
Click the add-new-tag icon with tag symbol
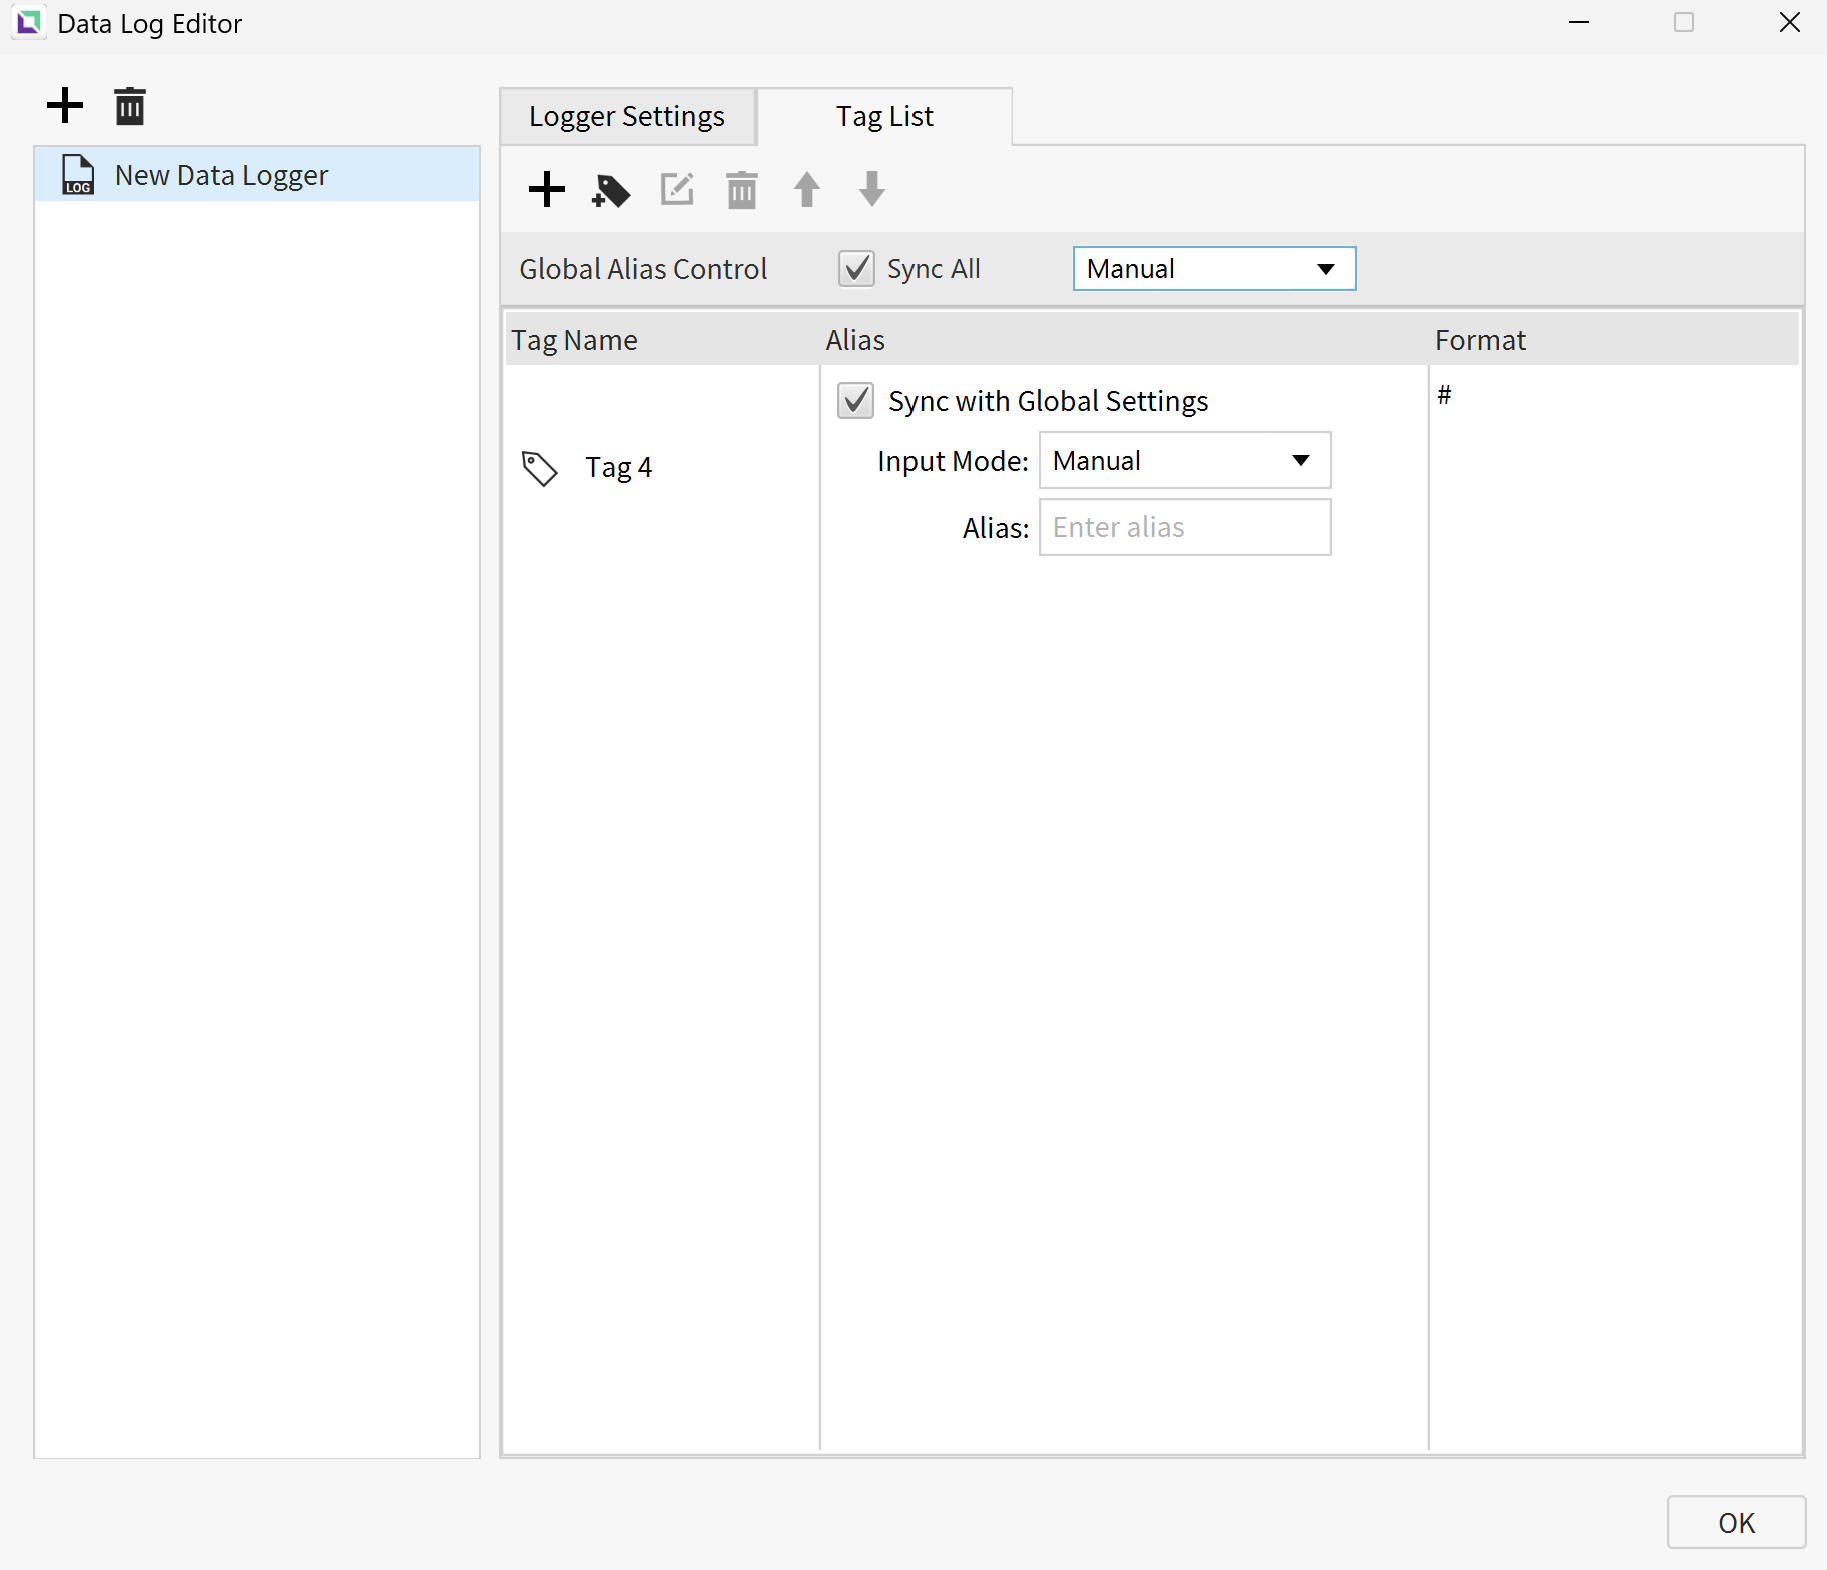pyautogui.click(x=611, y=190)
